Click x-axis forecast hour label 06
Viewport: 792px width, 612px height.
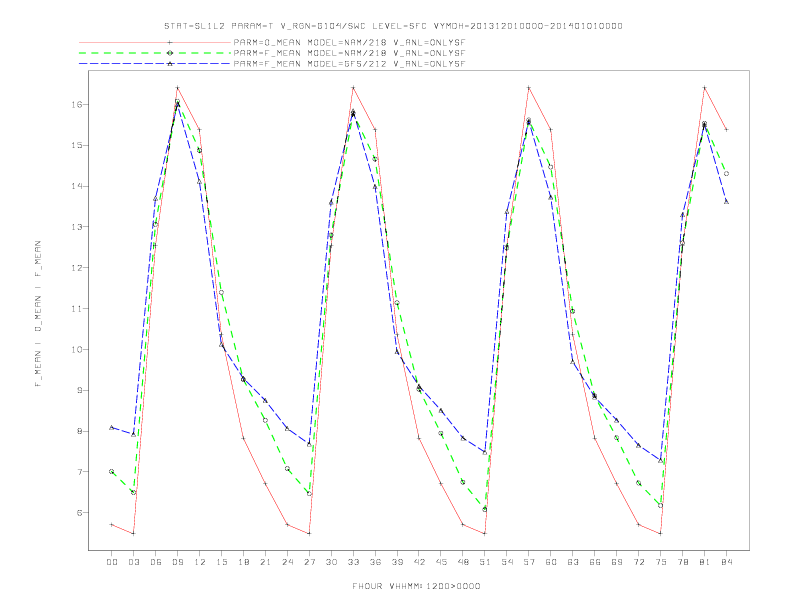pyautogui.click(x=156, y=562)
